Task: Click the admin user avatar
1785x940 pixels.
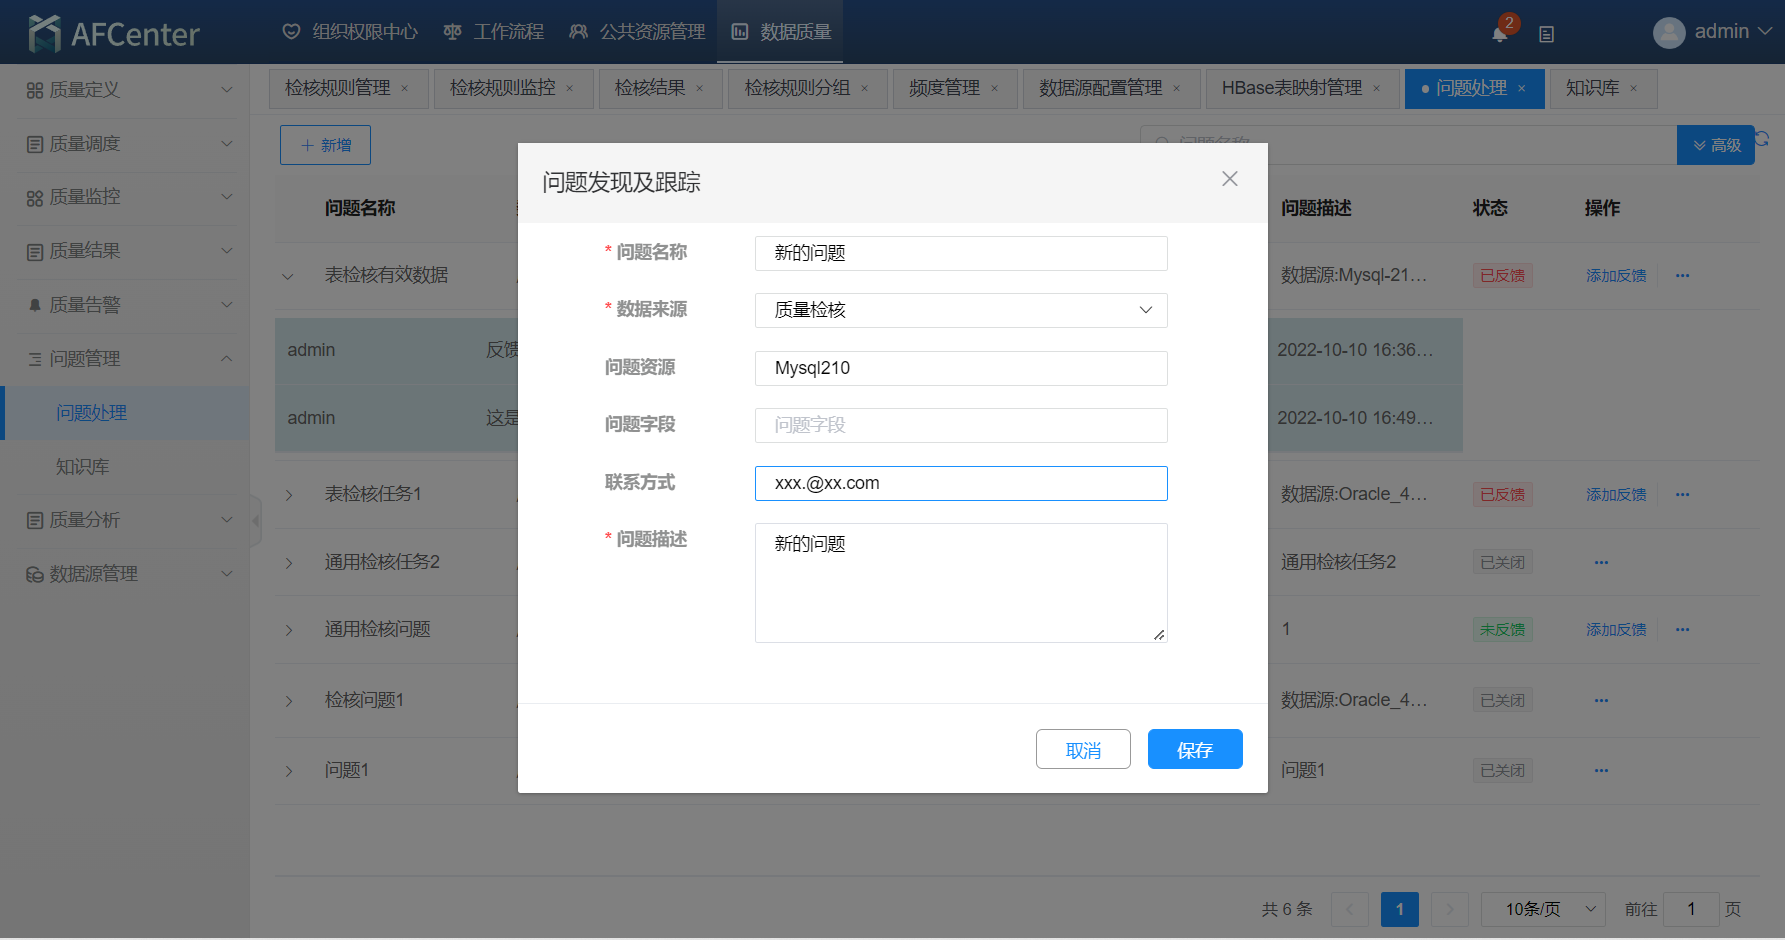Action: 1668,33
